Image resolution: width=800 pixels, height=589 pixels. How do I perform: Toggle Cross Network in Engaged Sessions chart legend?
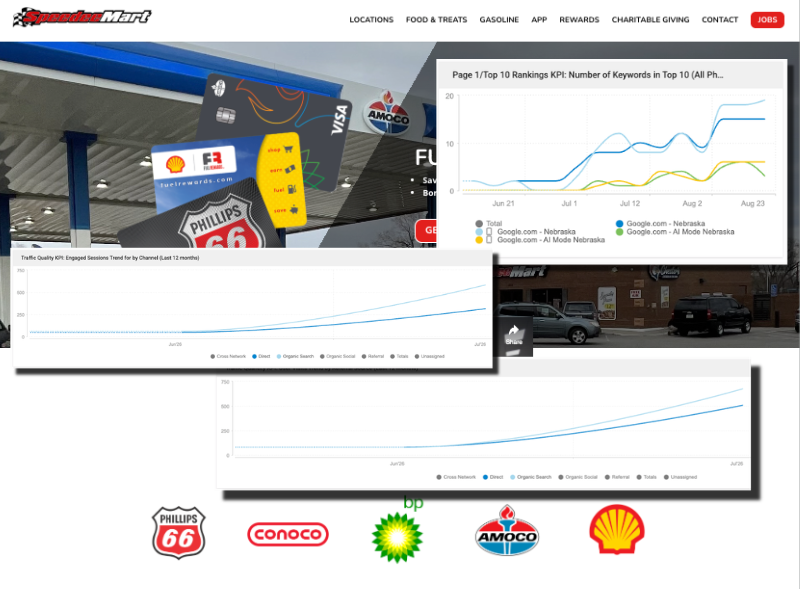pos(228,356)
